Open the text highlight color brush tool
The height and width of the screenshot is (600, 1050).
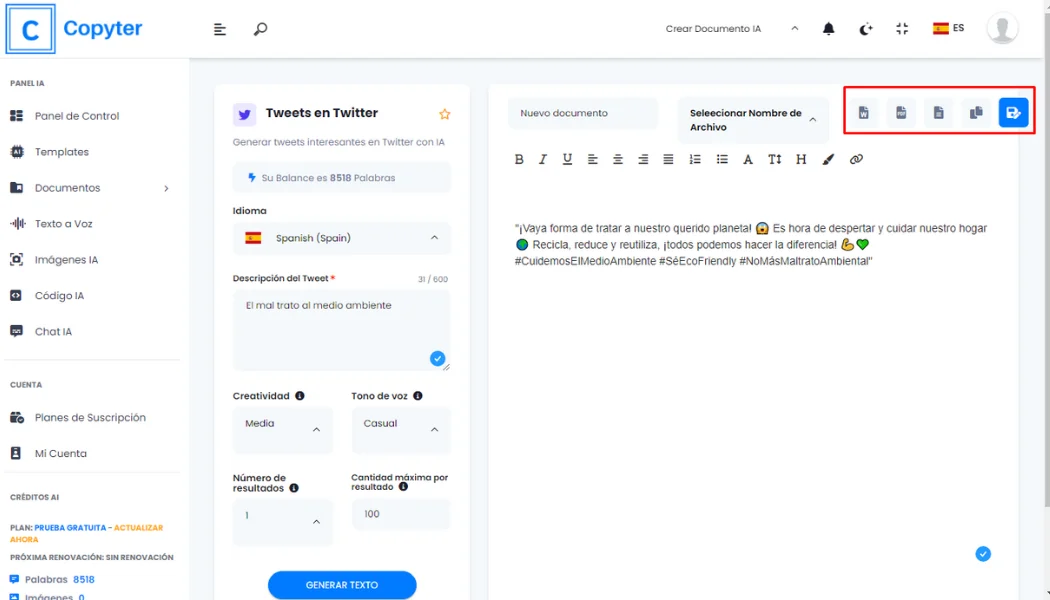coord(828,159)
